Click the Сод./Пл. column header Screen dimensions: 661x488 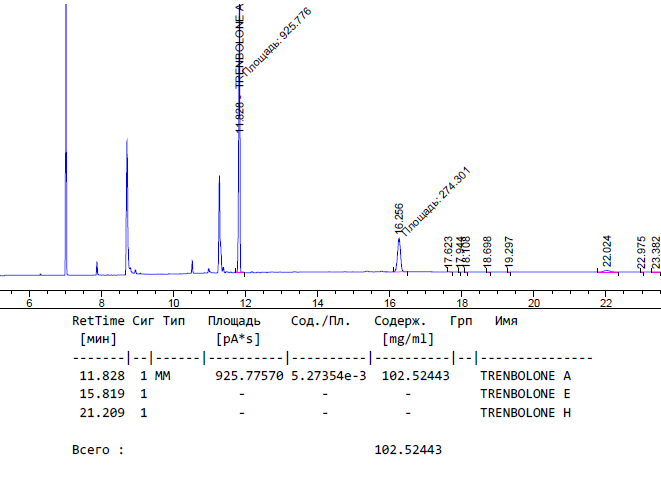click(x=324, y=322)
